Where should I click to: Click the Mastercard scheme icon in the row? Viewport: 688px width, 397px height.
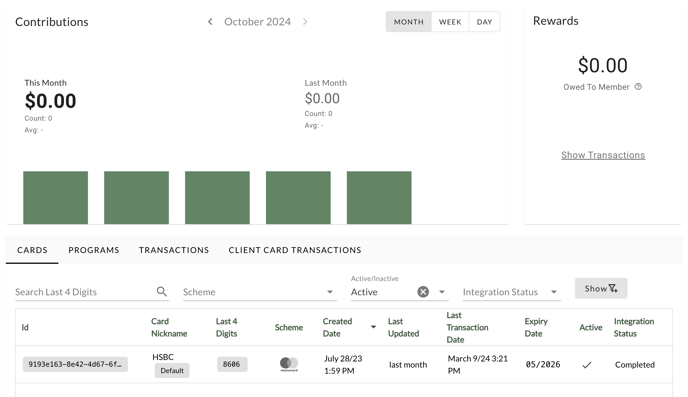click(289, 364)
